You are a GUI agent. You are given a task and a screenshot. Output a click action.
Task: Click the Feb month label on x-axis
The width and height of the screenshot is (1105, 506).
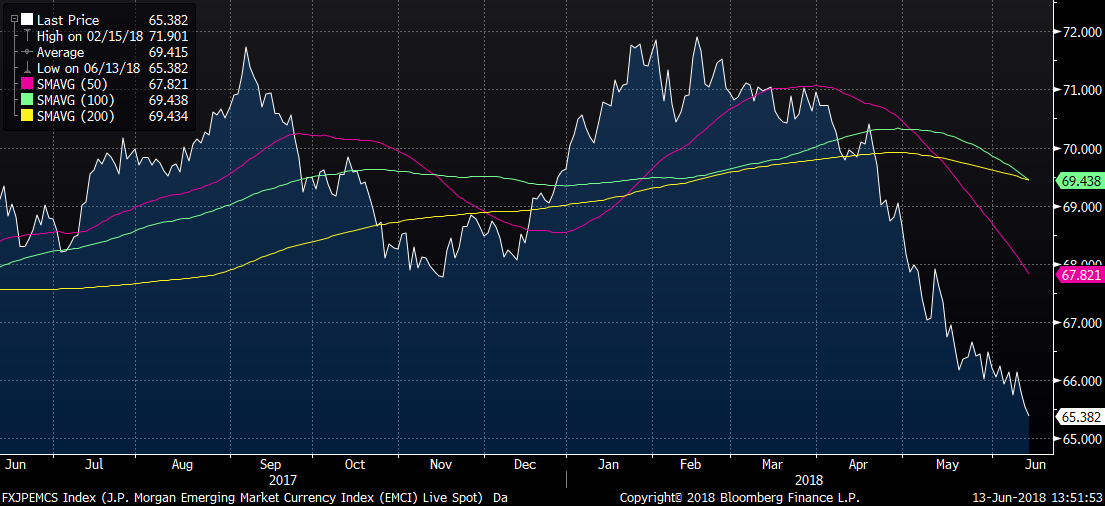[x=690, y=464]
